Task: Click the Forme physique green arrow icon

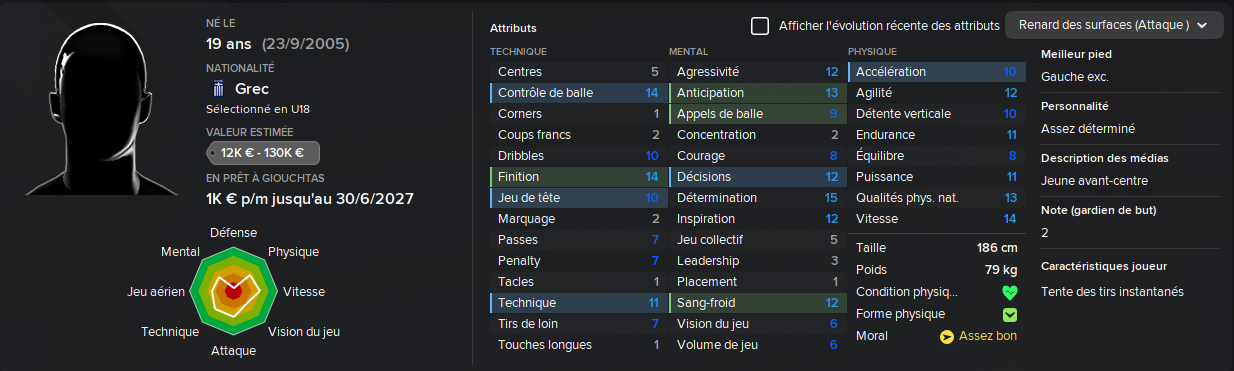Action: pos(1009,315)
